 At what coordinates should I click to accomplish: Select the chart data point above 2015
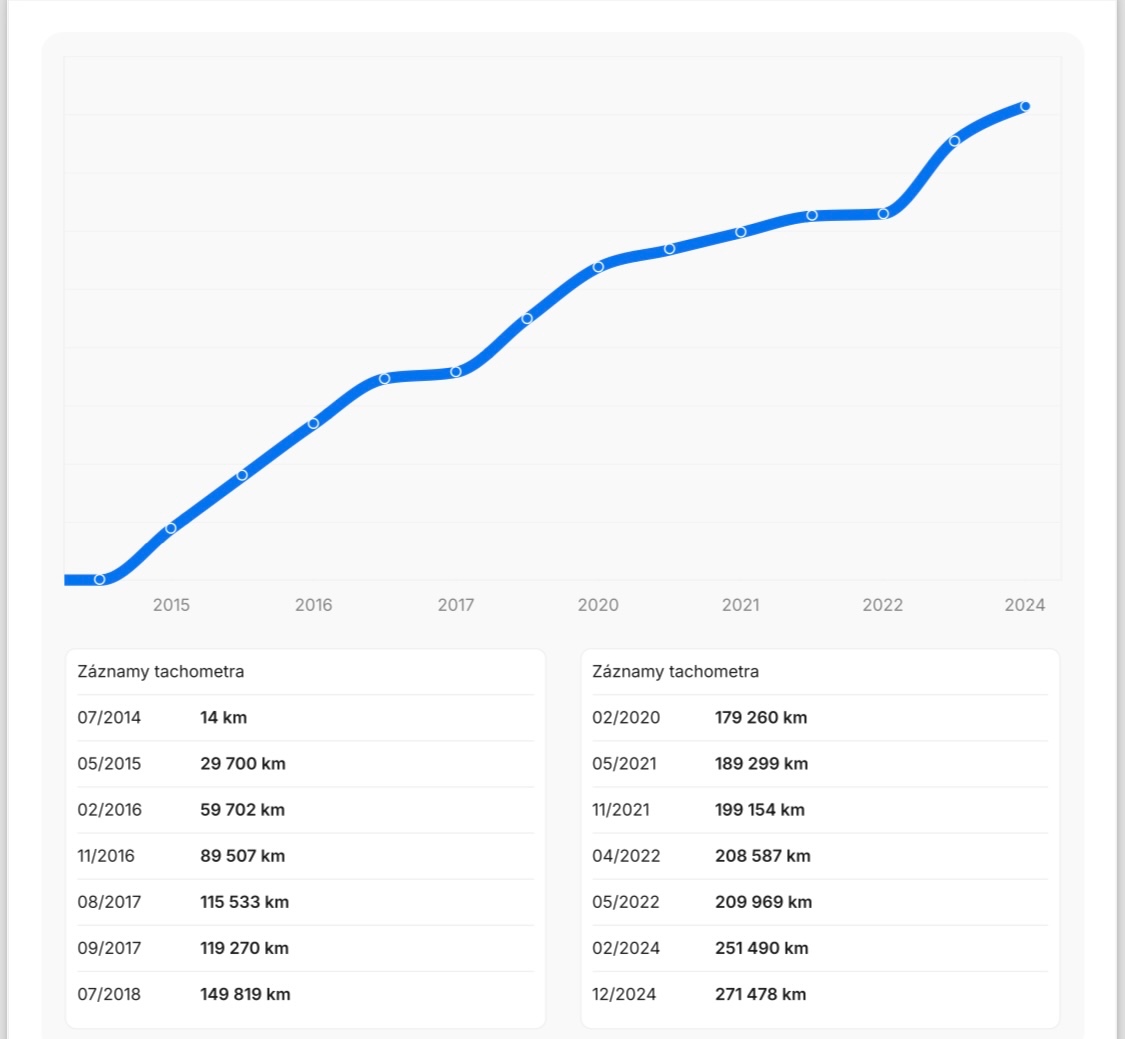[x=171, y=528]
